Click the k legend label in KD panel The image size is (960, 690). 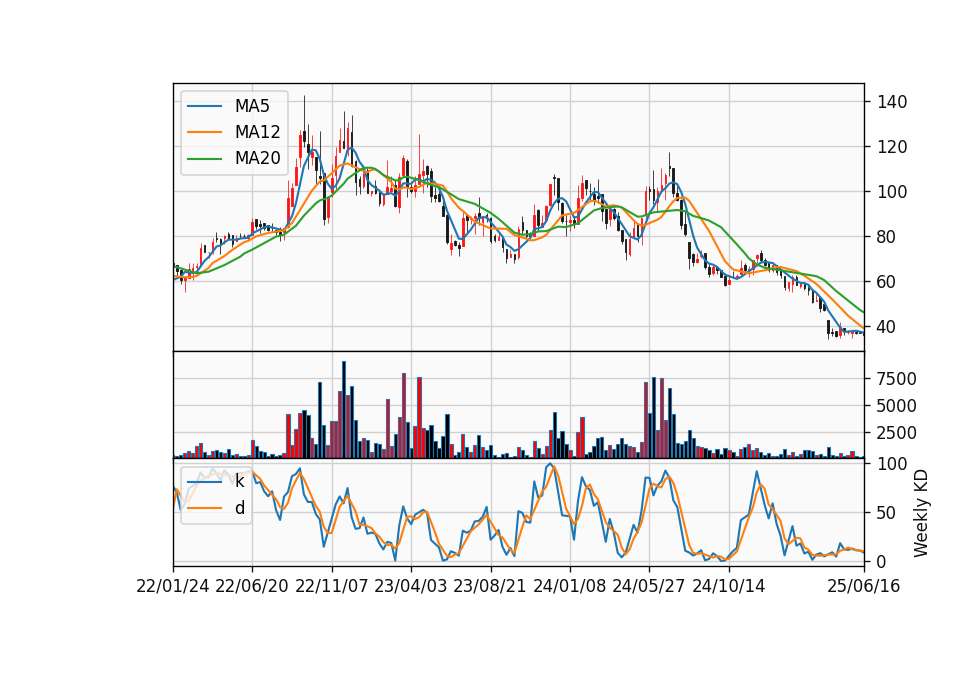239,481
